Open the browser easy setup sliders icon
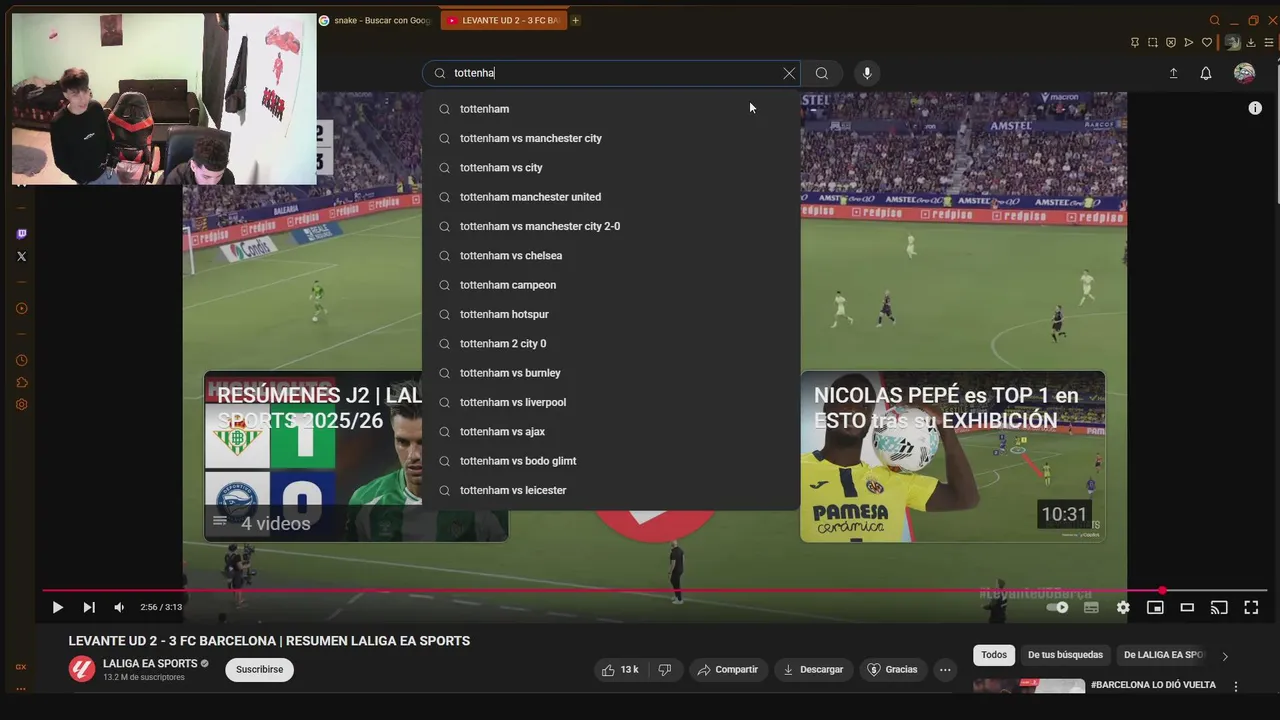1280x720 pixels. [1270, 42]
